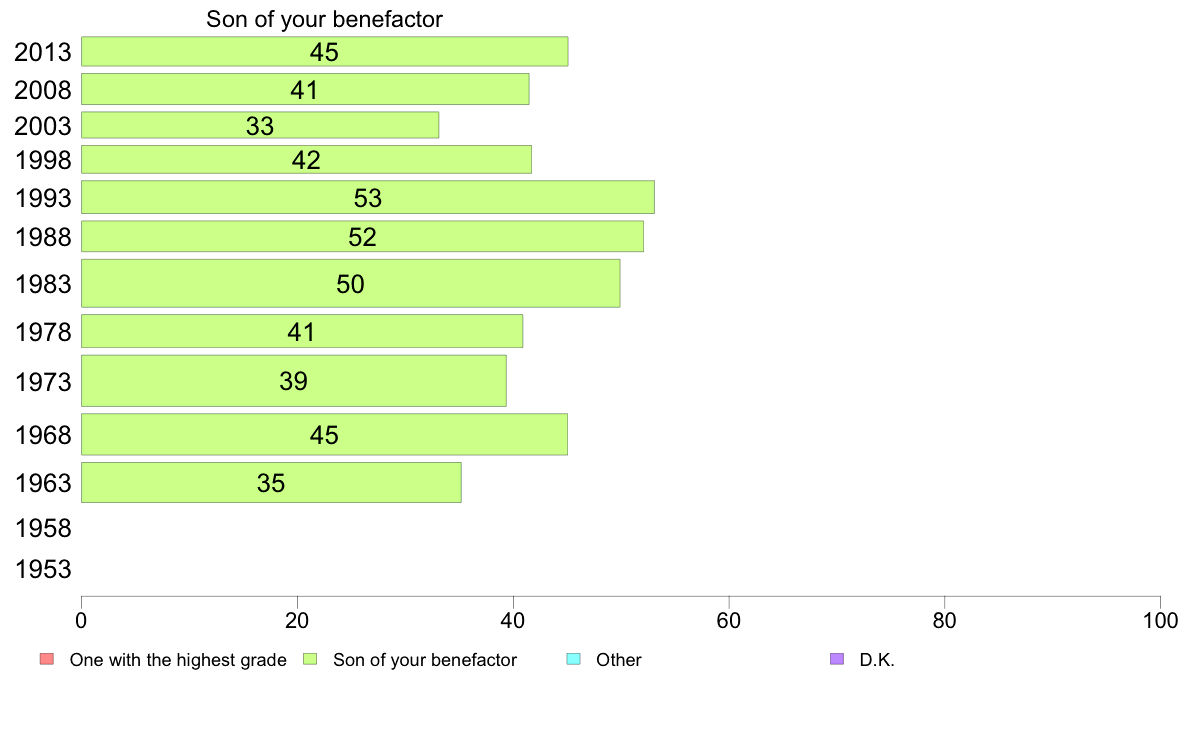Select the 1968 bar showing 45
1188x736 pixels.
click(324, 434)
